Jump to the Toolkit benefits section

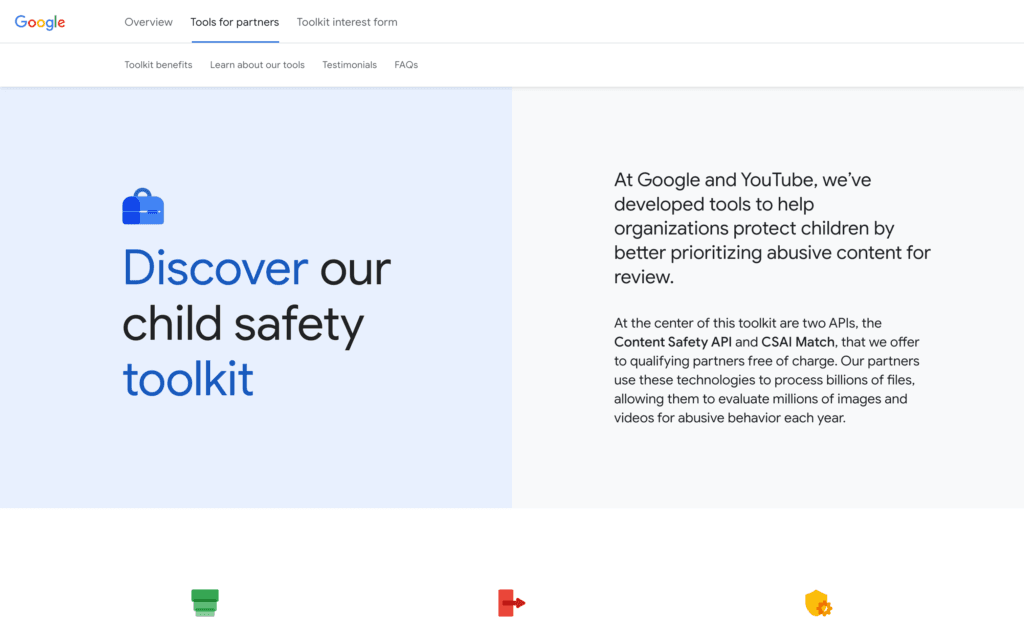pos(158,65)
